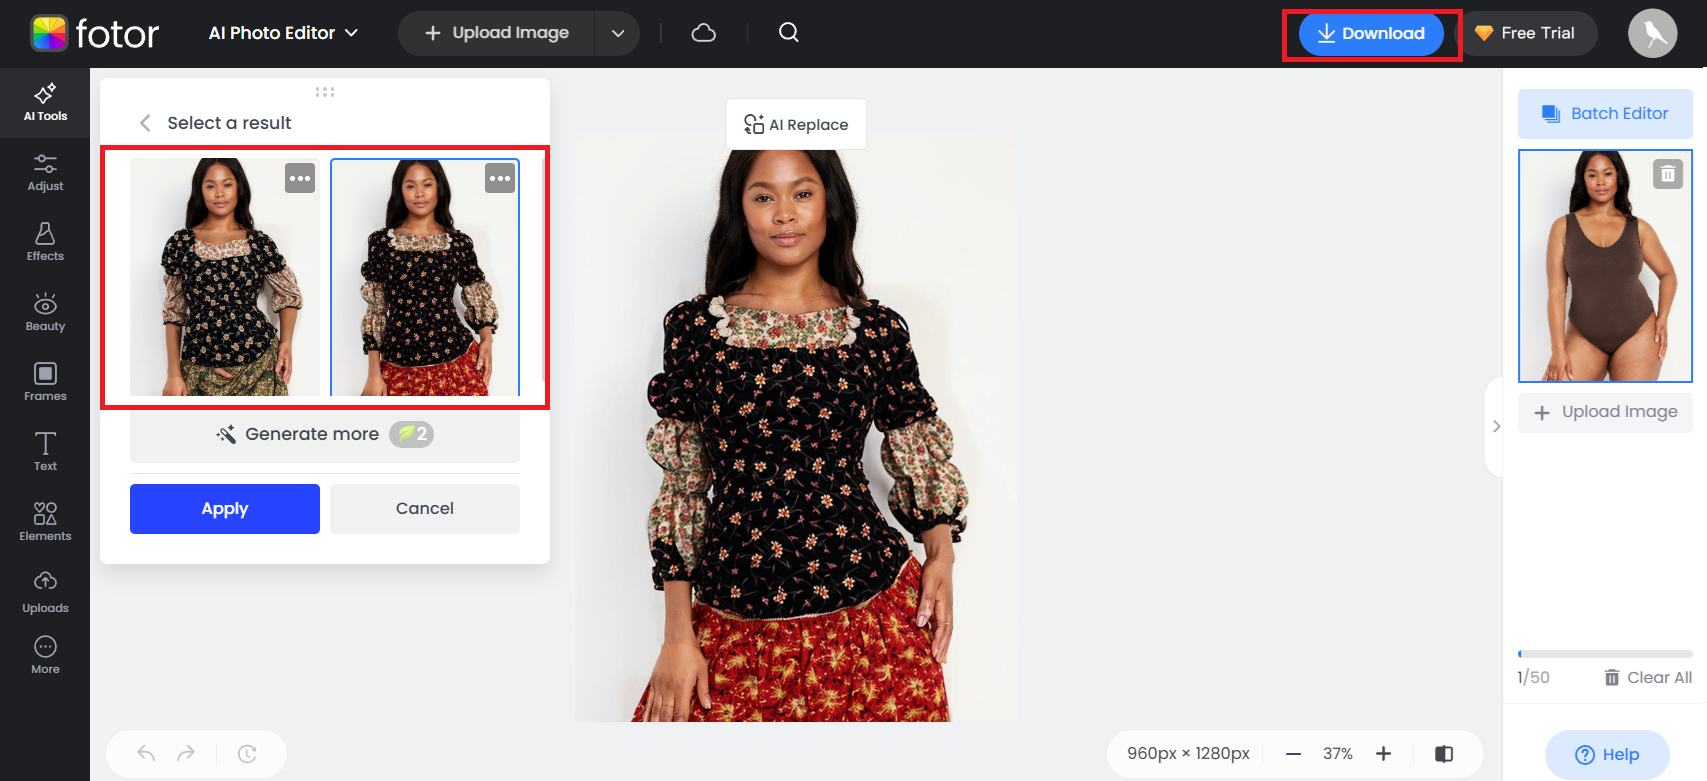
Task: Click the cloud storage icon
Action: pos(704,33)
